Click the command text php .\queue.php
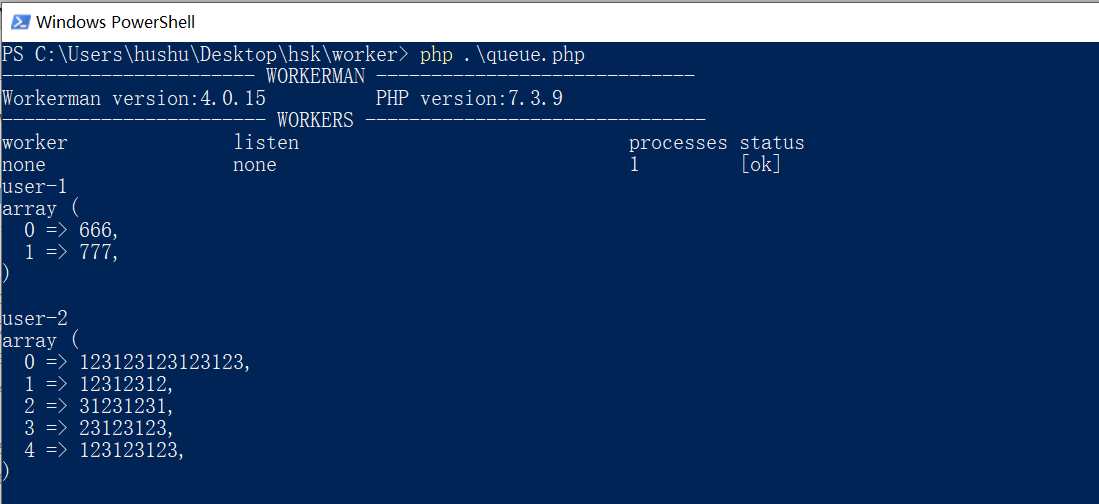This screenshot has width=1099, height=504. [x=502, y=55]
